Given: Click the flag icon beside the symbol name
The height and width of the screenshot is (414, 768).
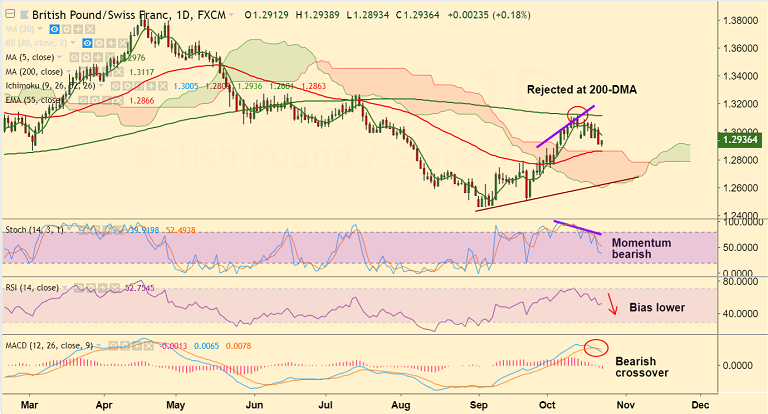Looking at the screenshot, I should 24,15.
